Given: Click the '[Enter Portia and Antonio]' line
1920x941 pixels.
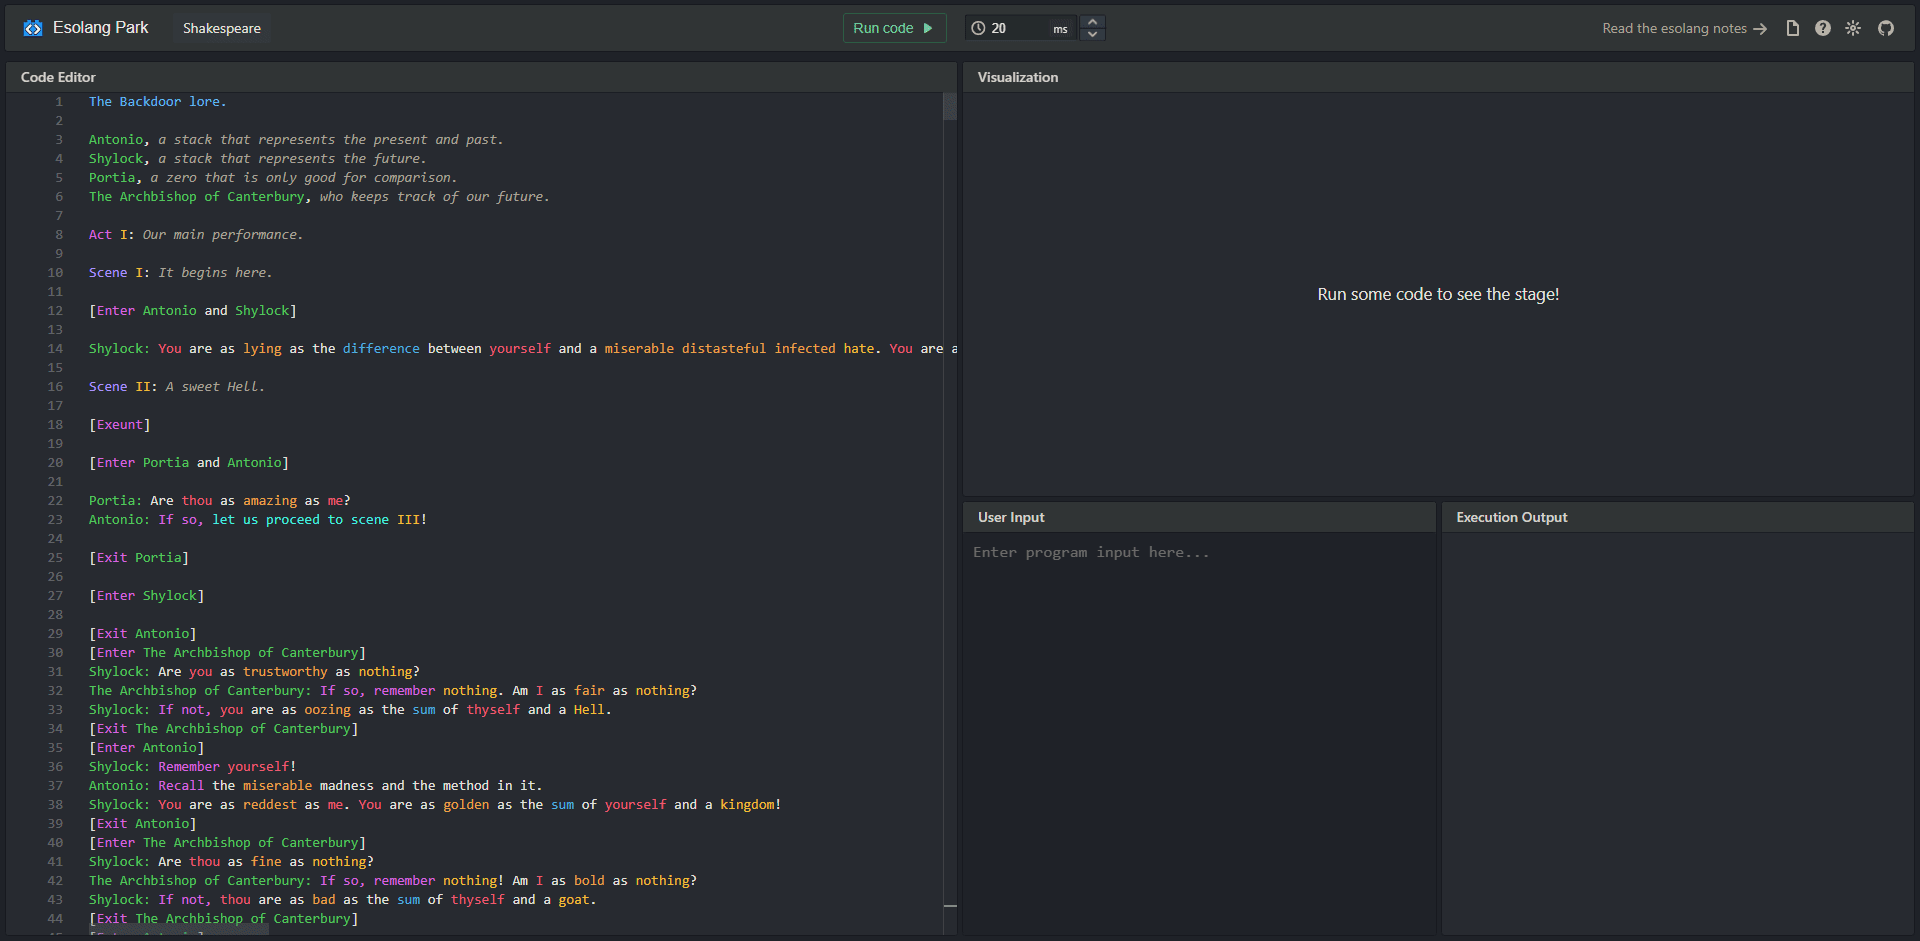Looking at the screenshot, I should (x=188, y=463).
